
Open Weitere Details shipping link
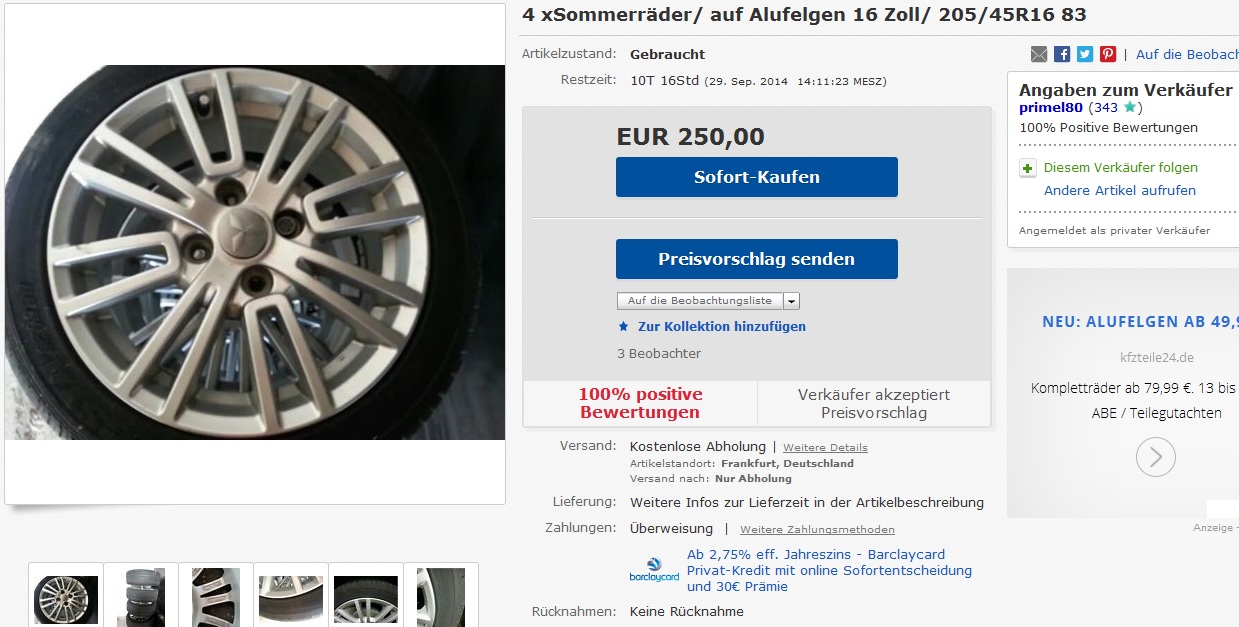click(x=825, y=447)
